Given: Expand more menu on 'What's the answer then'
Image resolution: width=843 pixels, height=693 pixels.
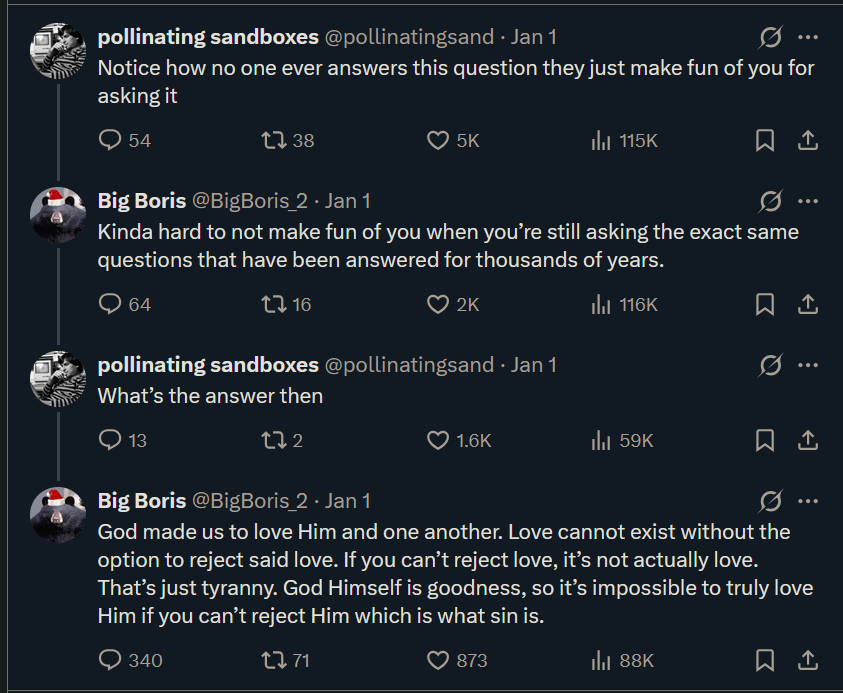Looking at the screenshot, I should click(x=808, y=366).
